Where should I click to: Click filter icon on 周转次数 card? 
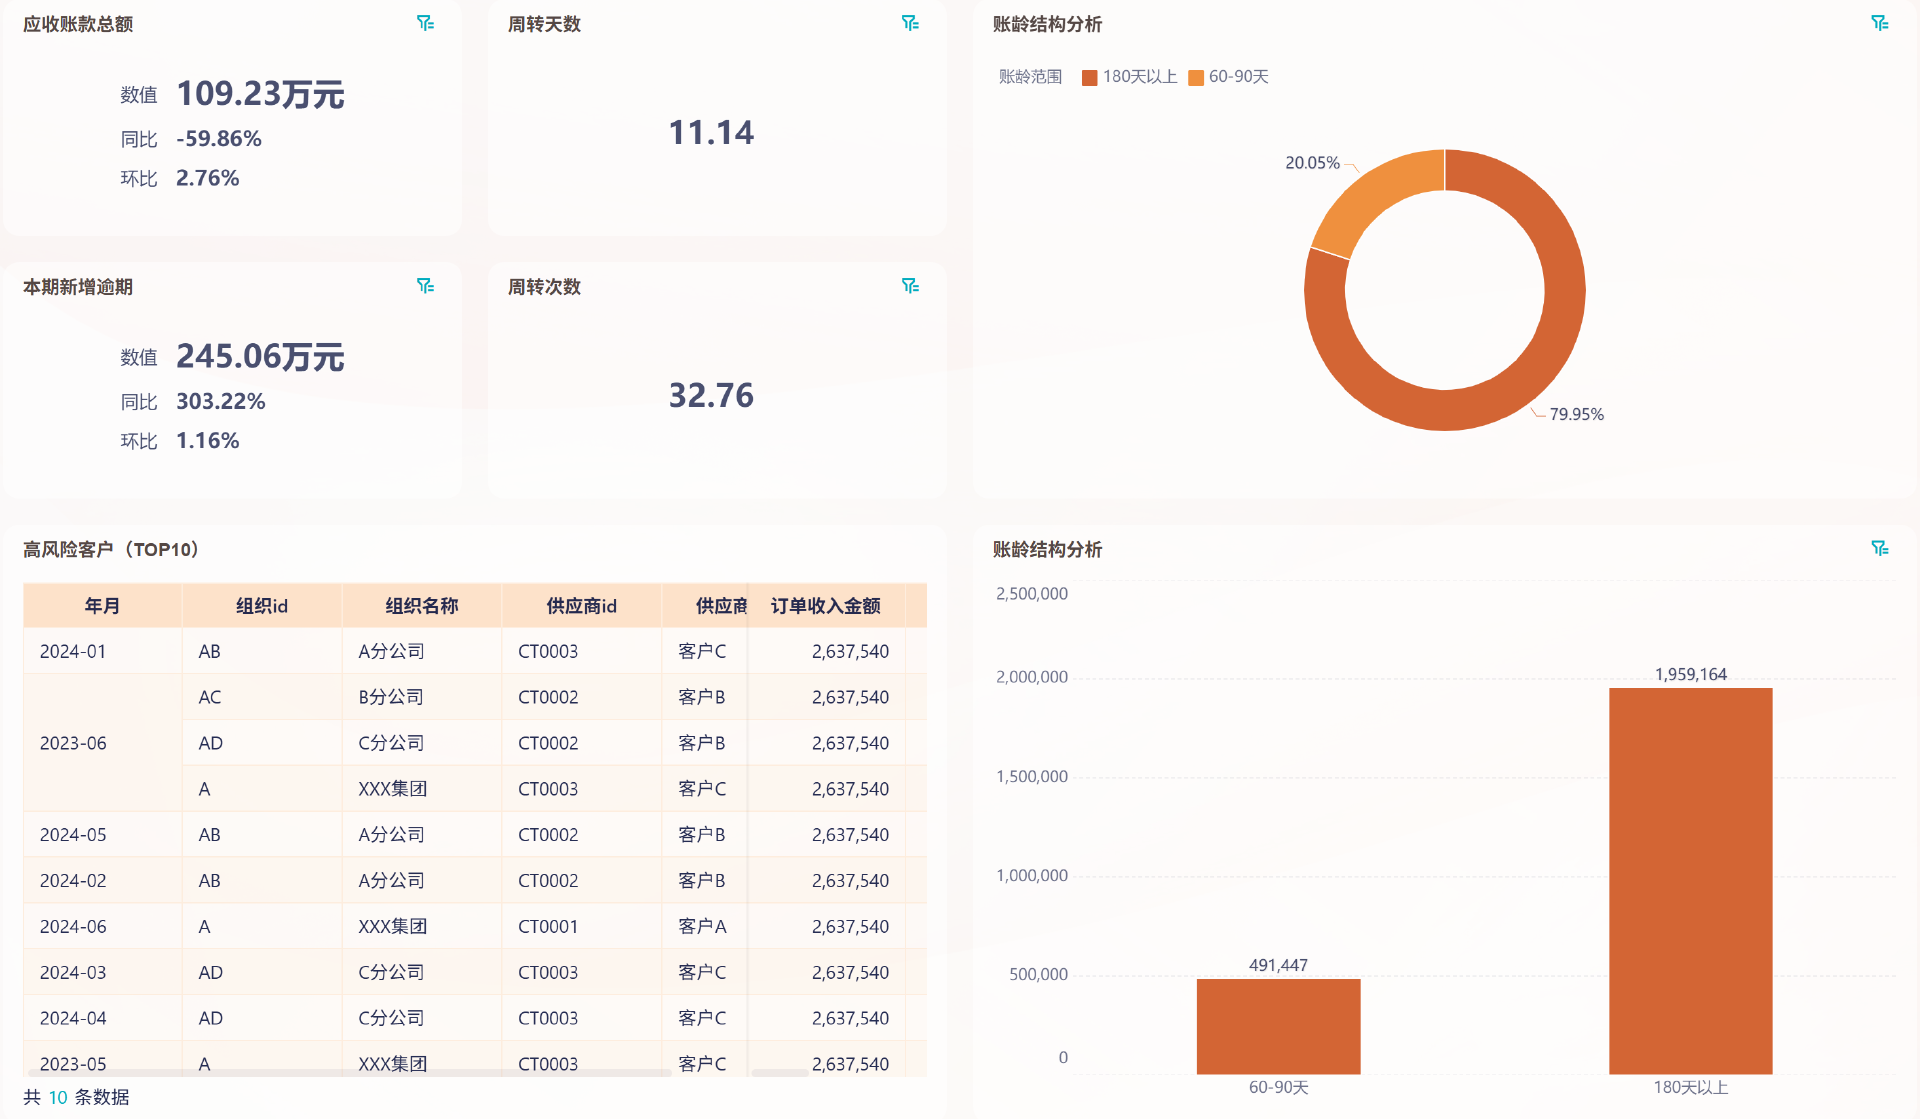click(x=910, y=286)
